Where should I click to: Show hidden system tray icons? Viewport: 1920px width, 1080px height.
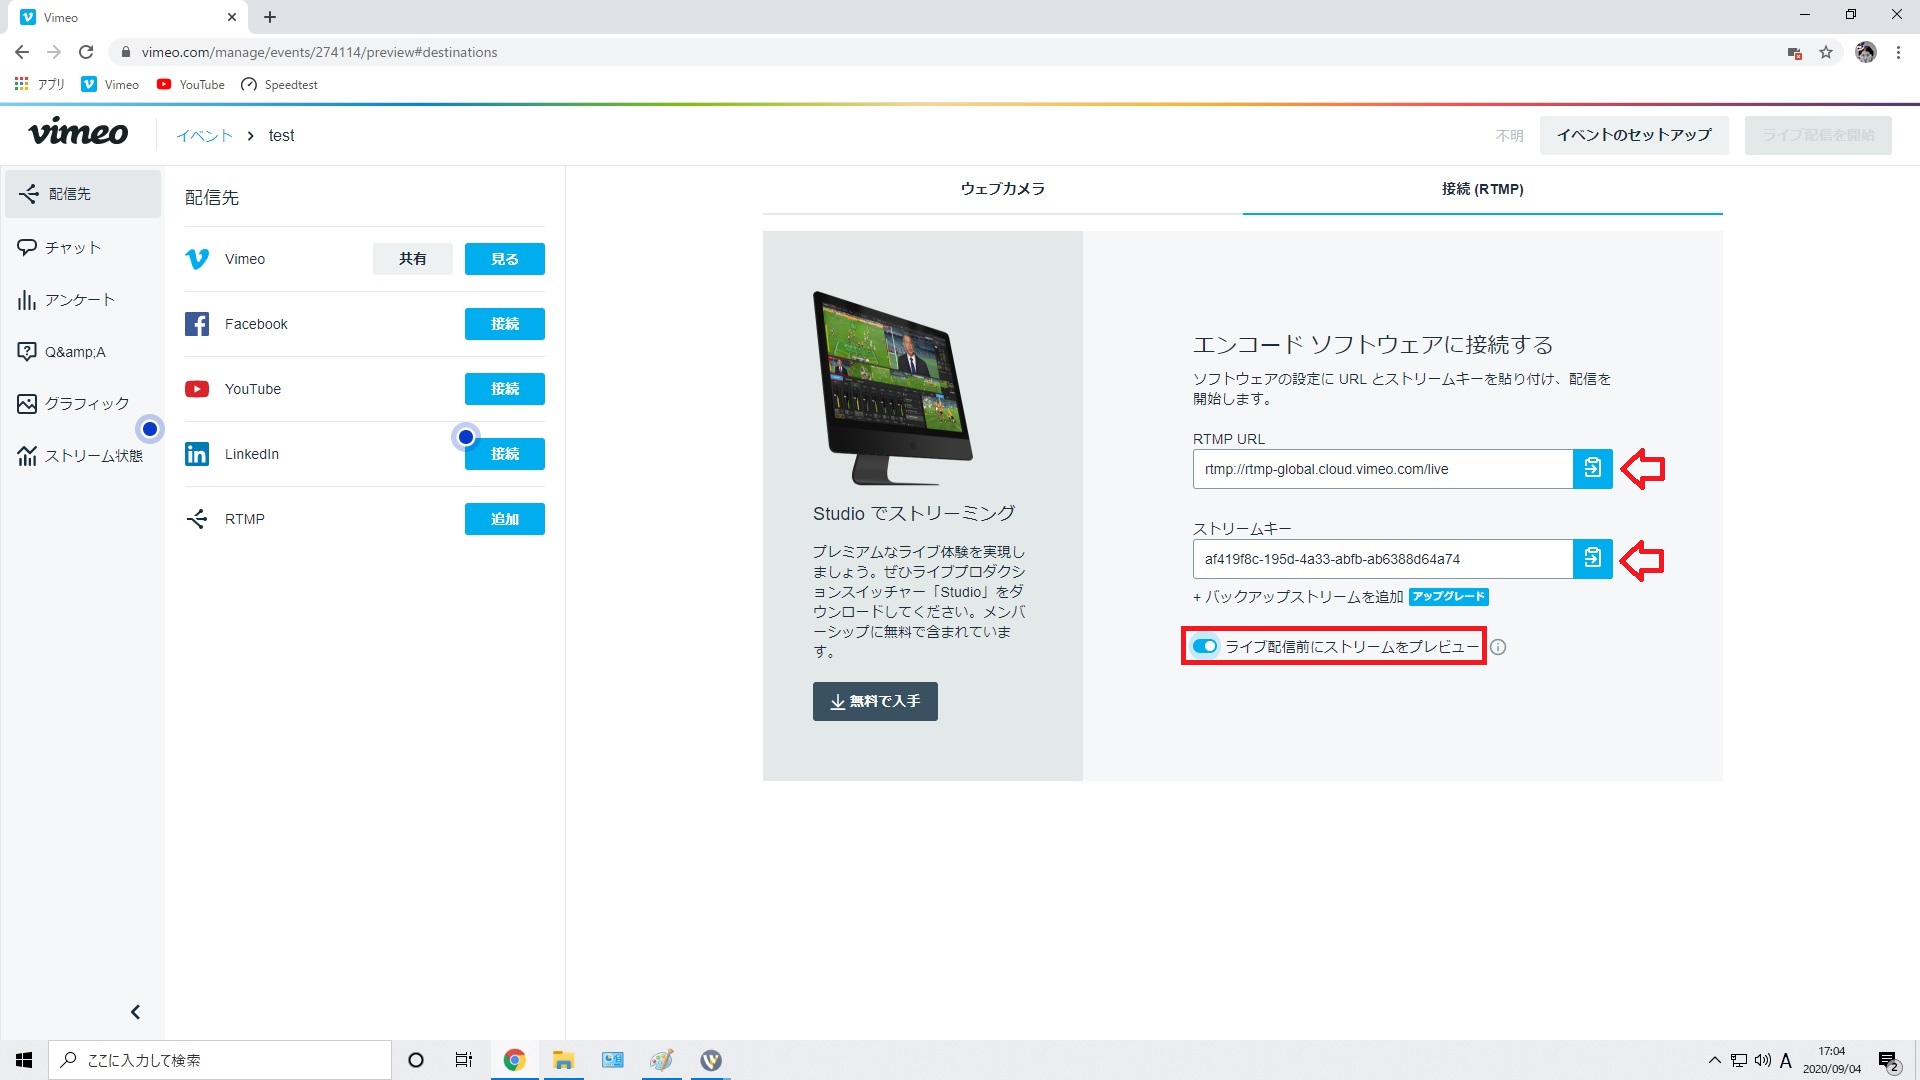1714,1060
